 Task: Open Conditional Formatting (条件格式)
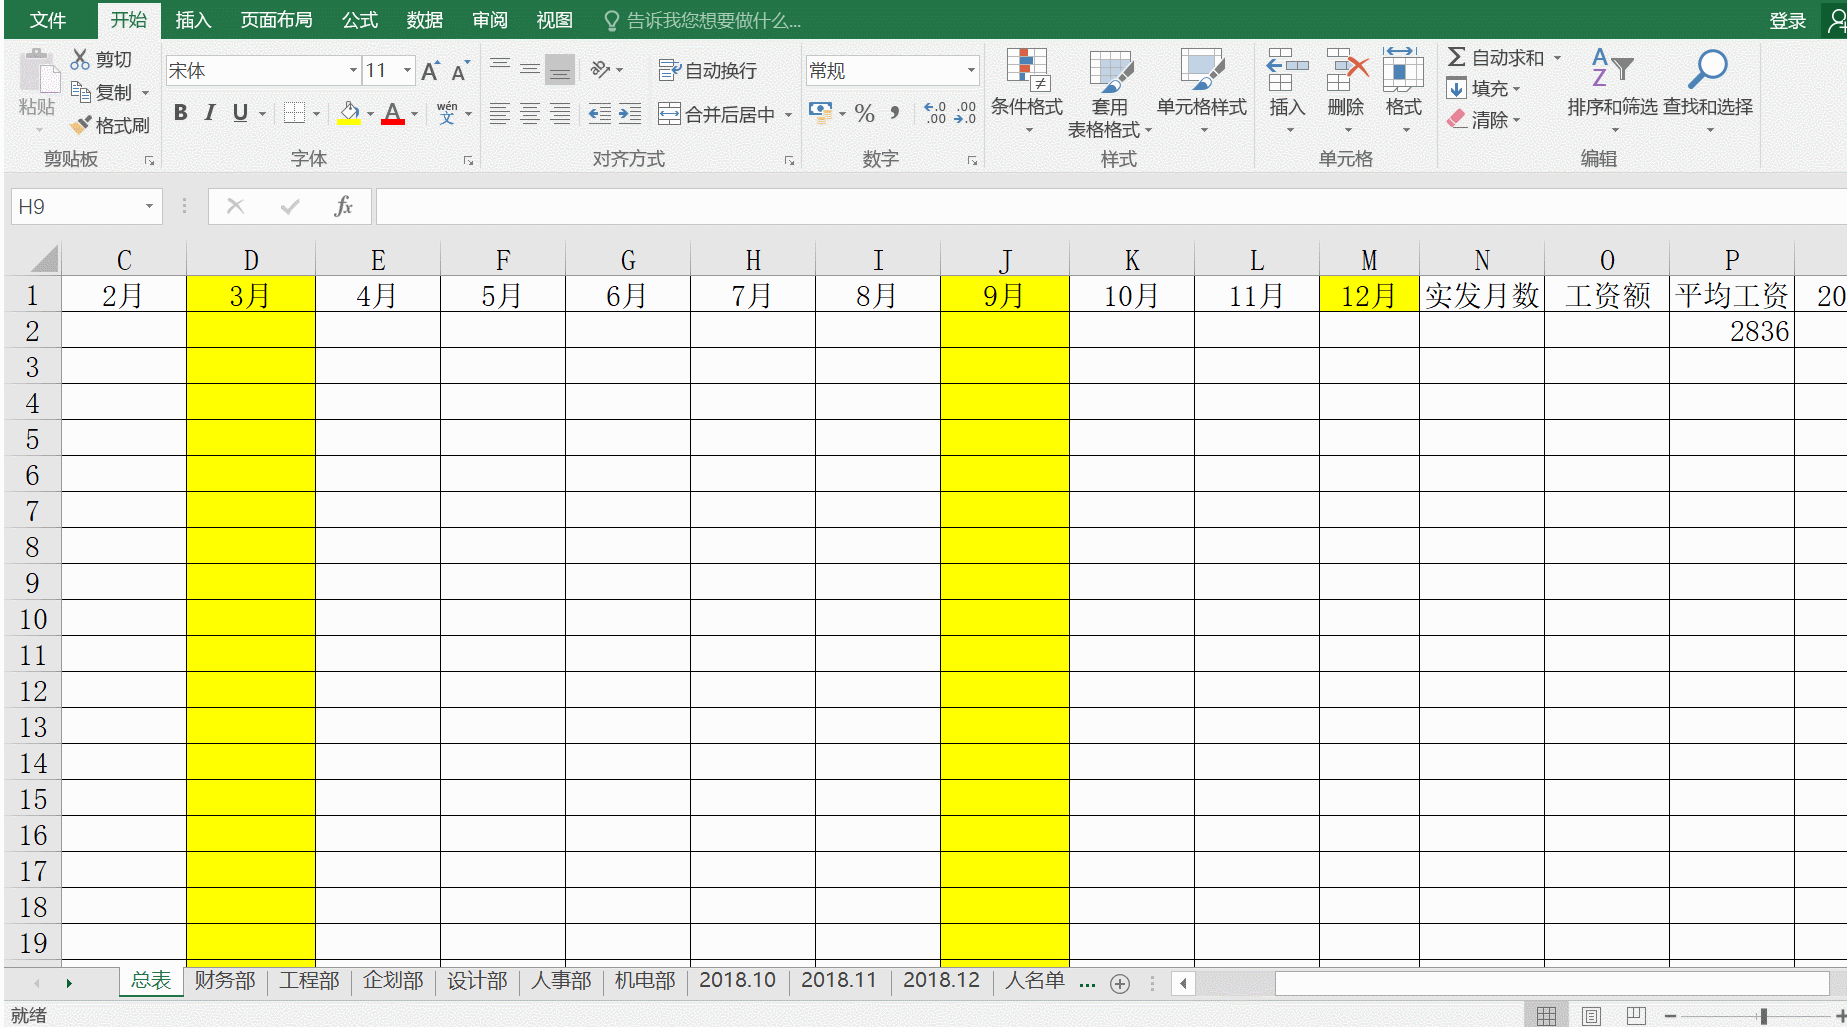point(1027,92)
